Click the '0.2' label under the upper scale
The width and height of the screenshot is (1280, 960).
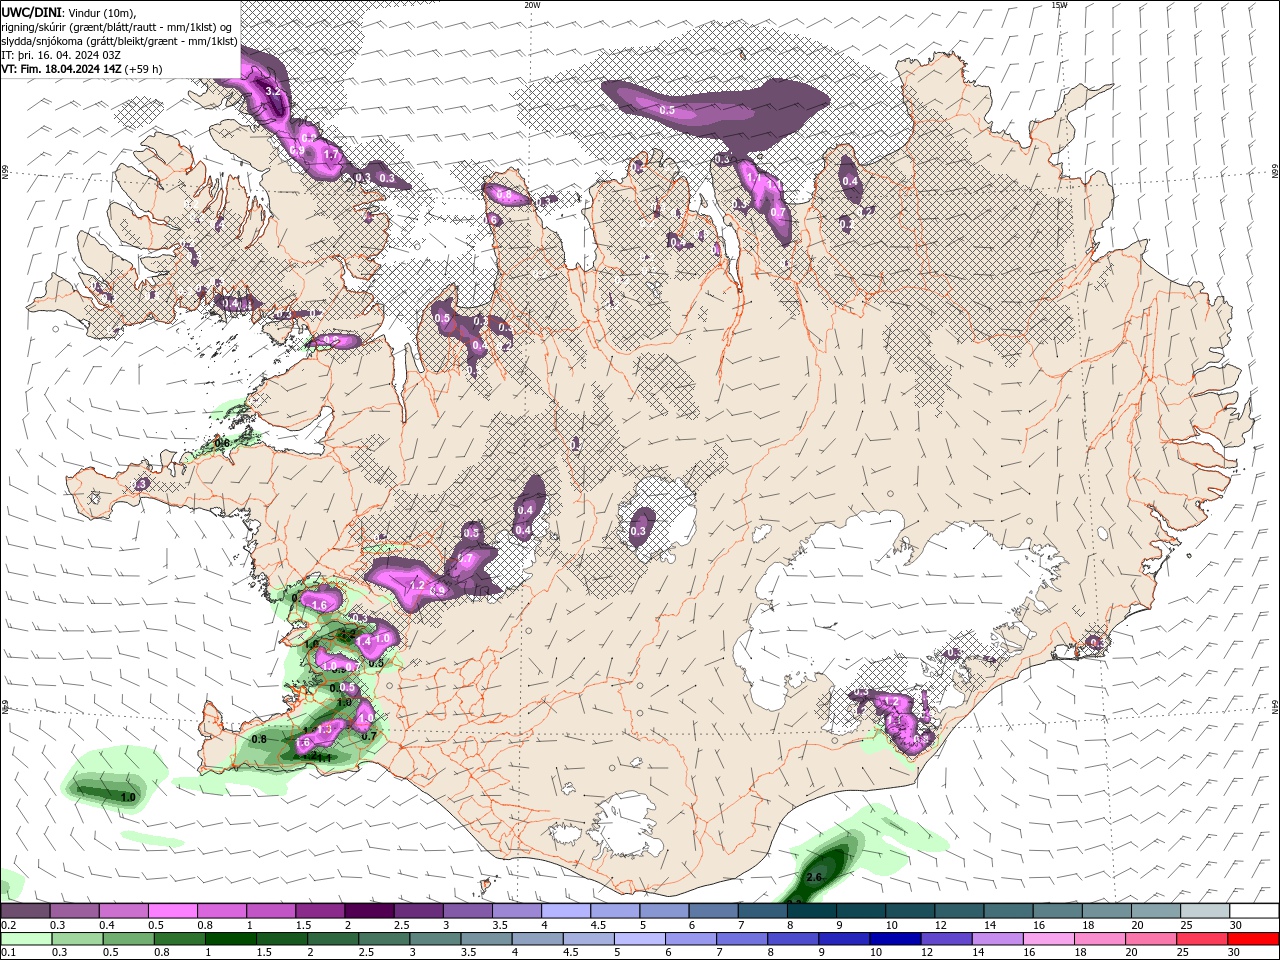[8, 925]
